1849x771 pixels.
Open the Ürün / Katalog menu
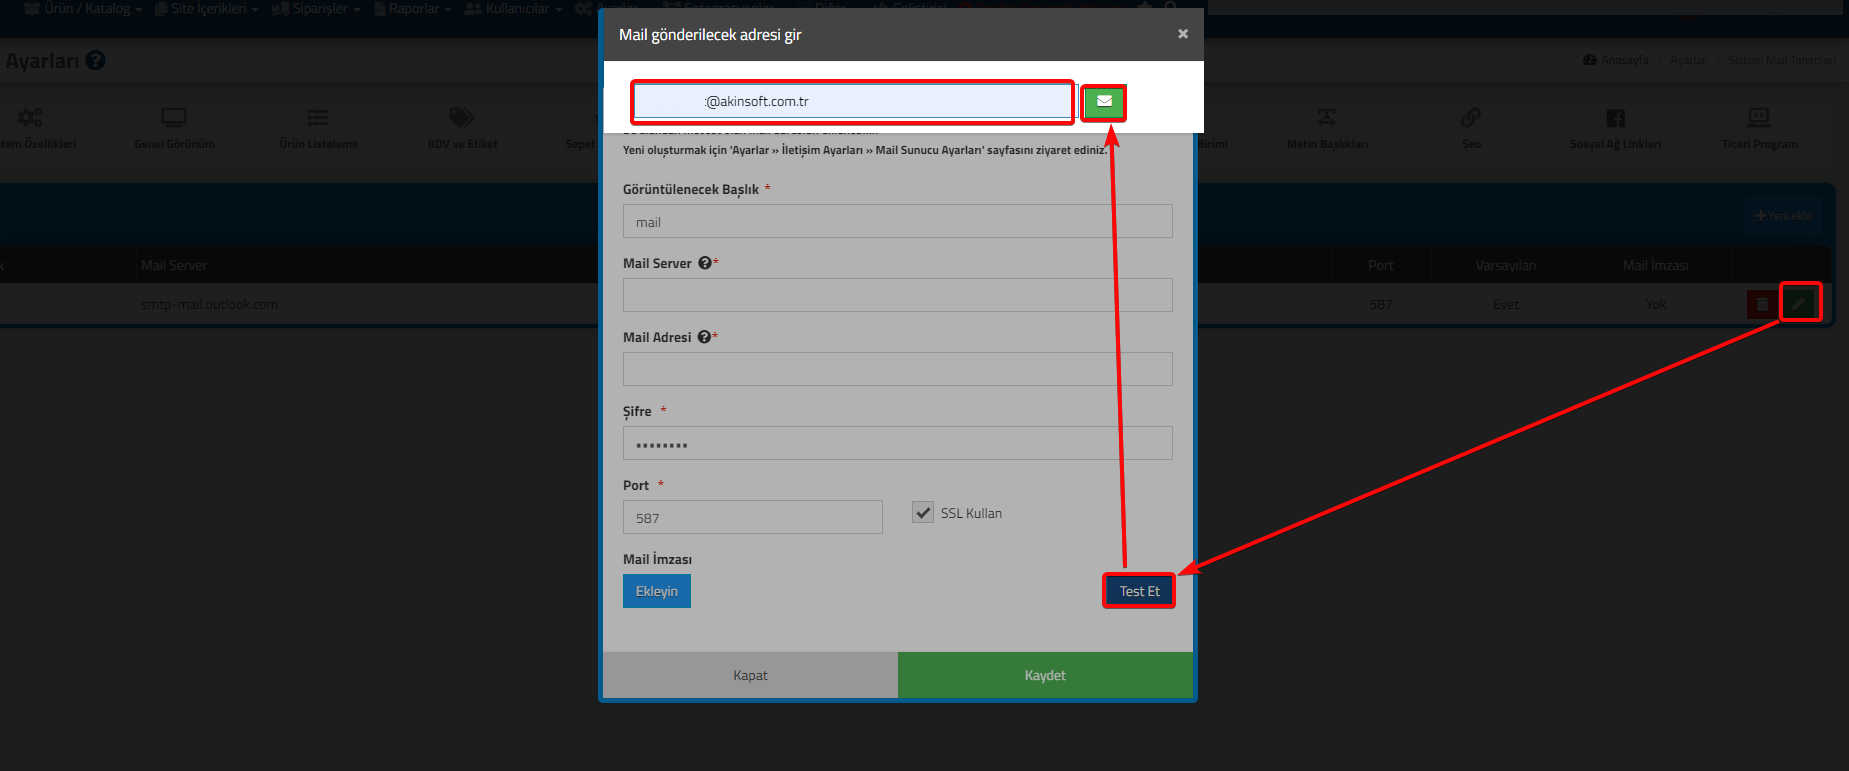tap(82, 9)
